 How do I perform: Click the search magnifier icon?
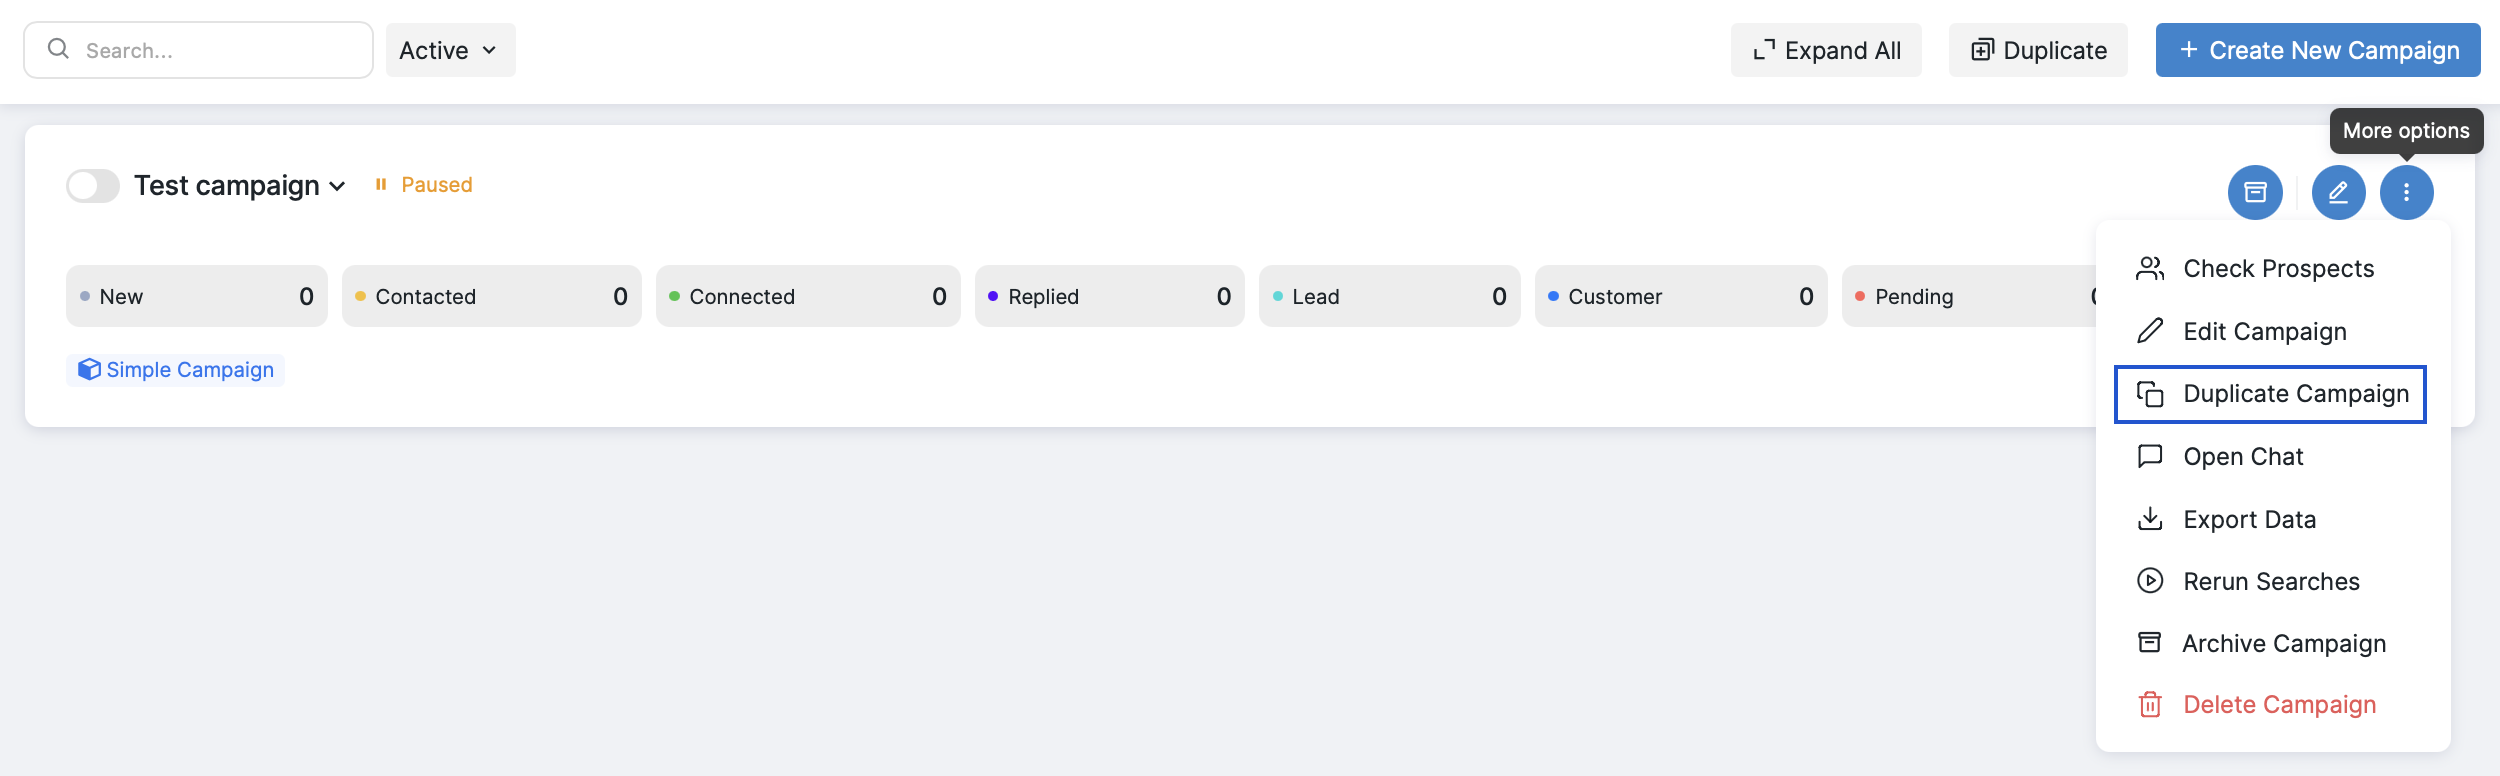click(59, 49)
